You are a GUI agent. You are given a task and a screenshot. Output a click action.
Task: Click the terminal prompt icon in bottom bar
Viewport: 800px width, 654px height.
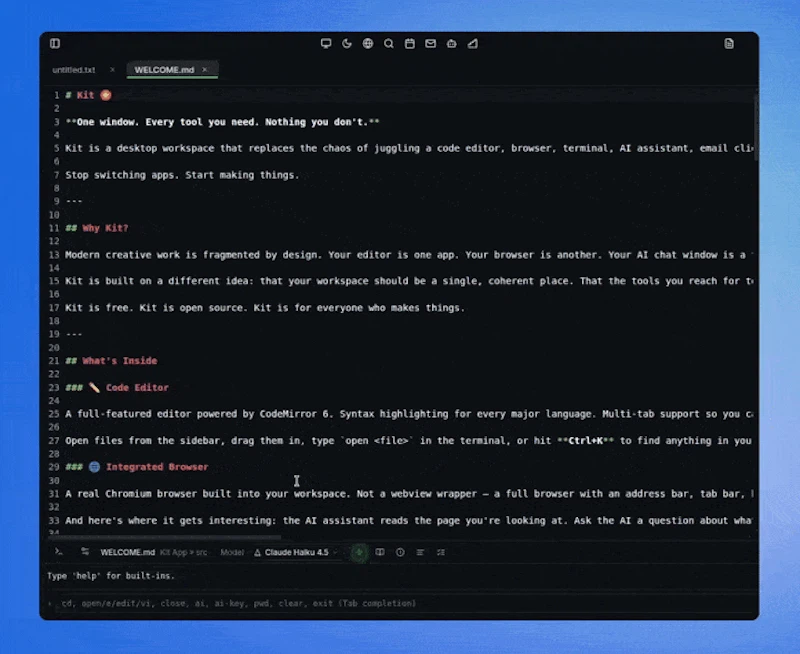tap(59, 551)
